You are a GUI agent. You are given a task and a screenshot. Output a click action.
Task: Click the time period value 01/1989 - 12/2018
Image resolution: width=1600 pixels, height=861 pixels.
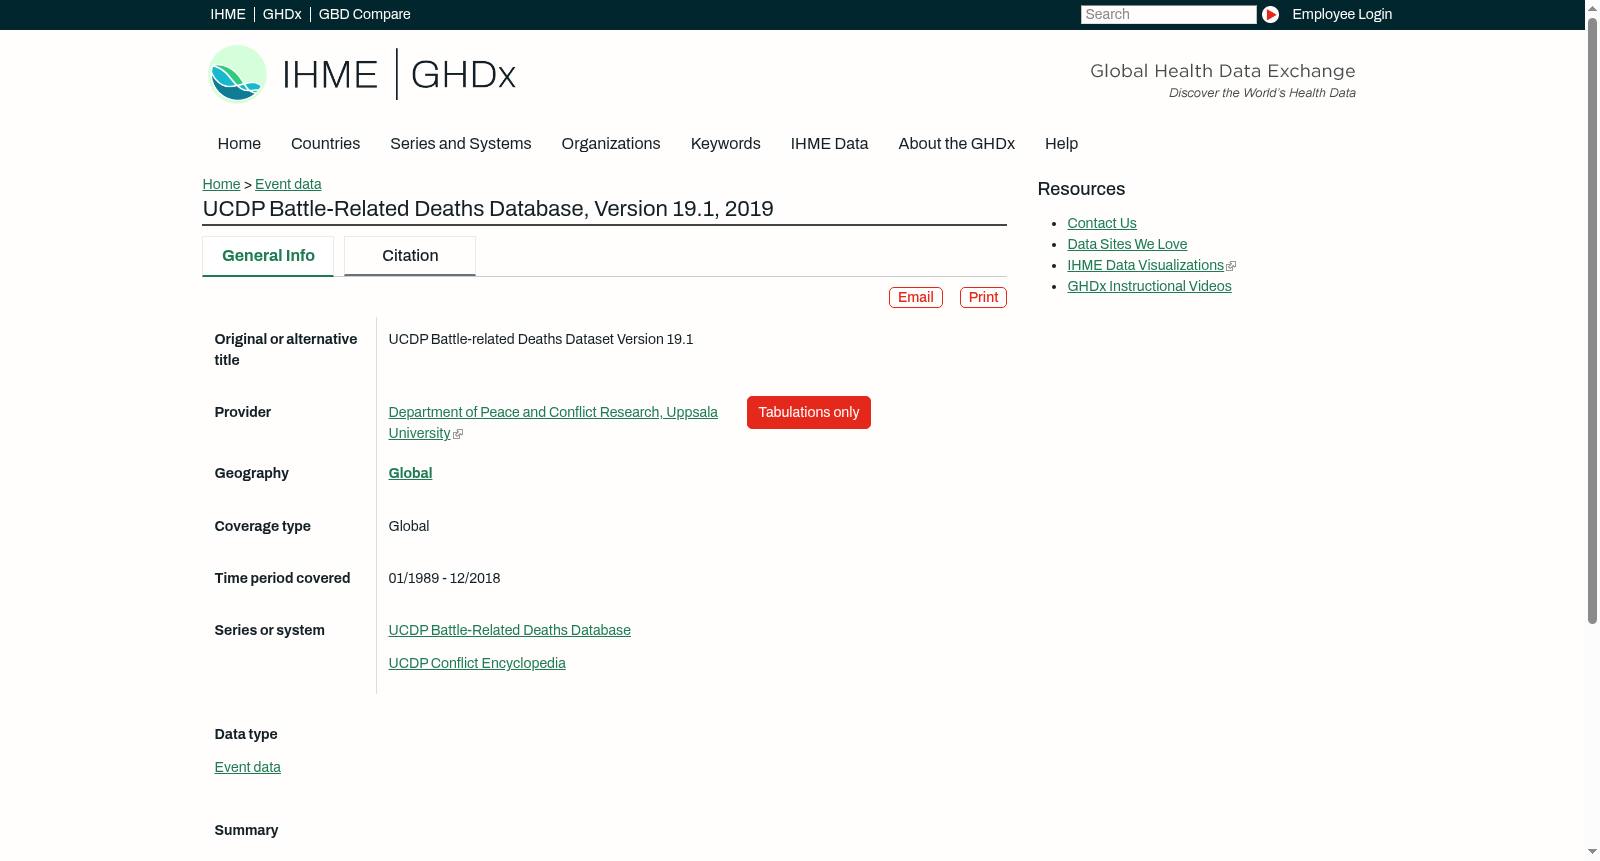(x=444, y=578)
